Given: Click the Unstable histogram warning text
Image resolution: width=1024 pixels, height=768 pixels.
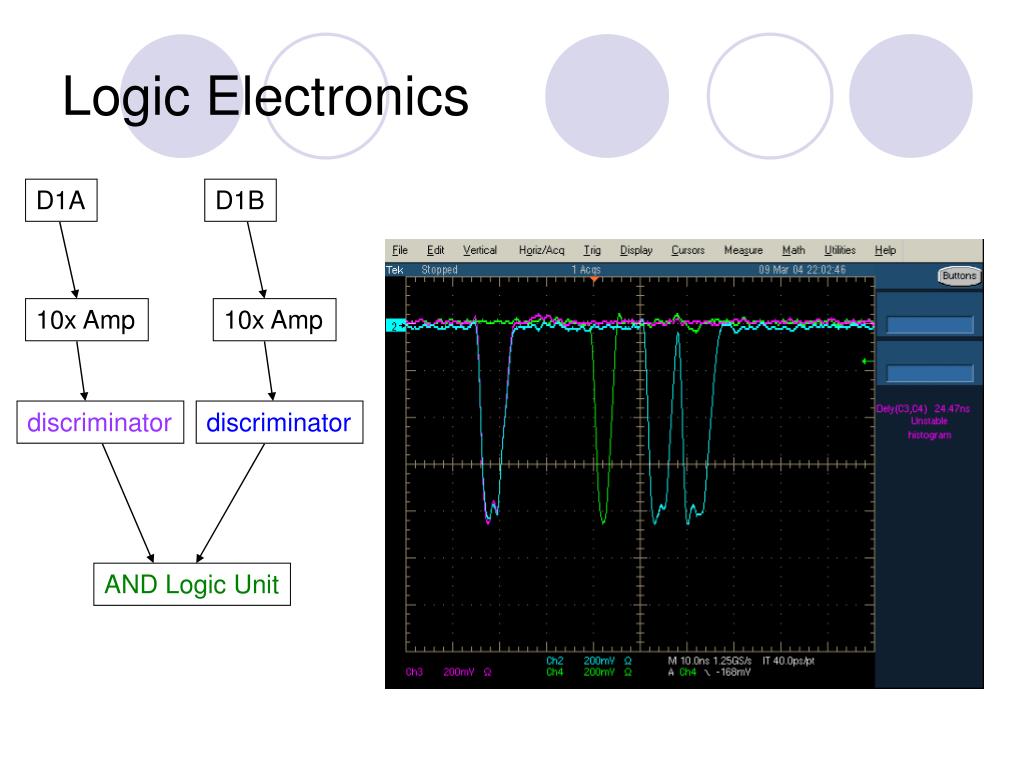Looking at the screenshot, I should pos(929,428).
